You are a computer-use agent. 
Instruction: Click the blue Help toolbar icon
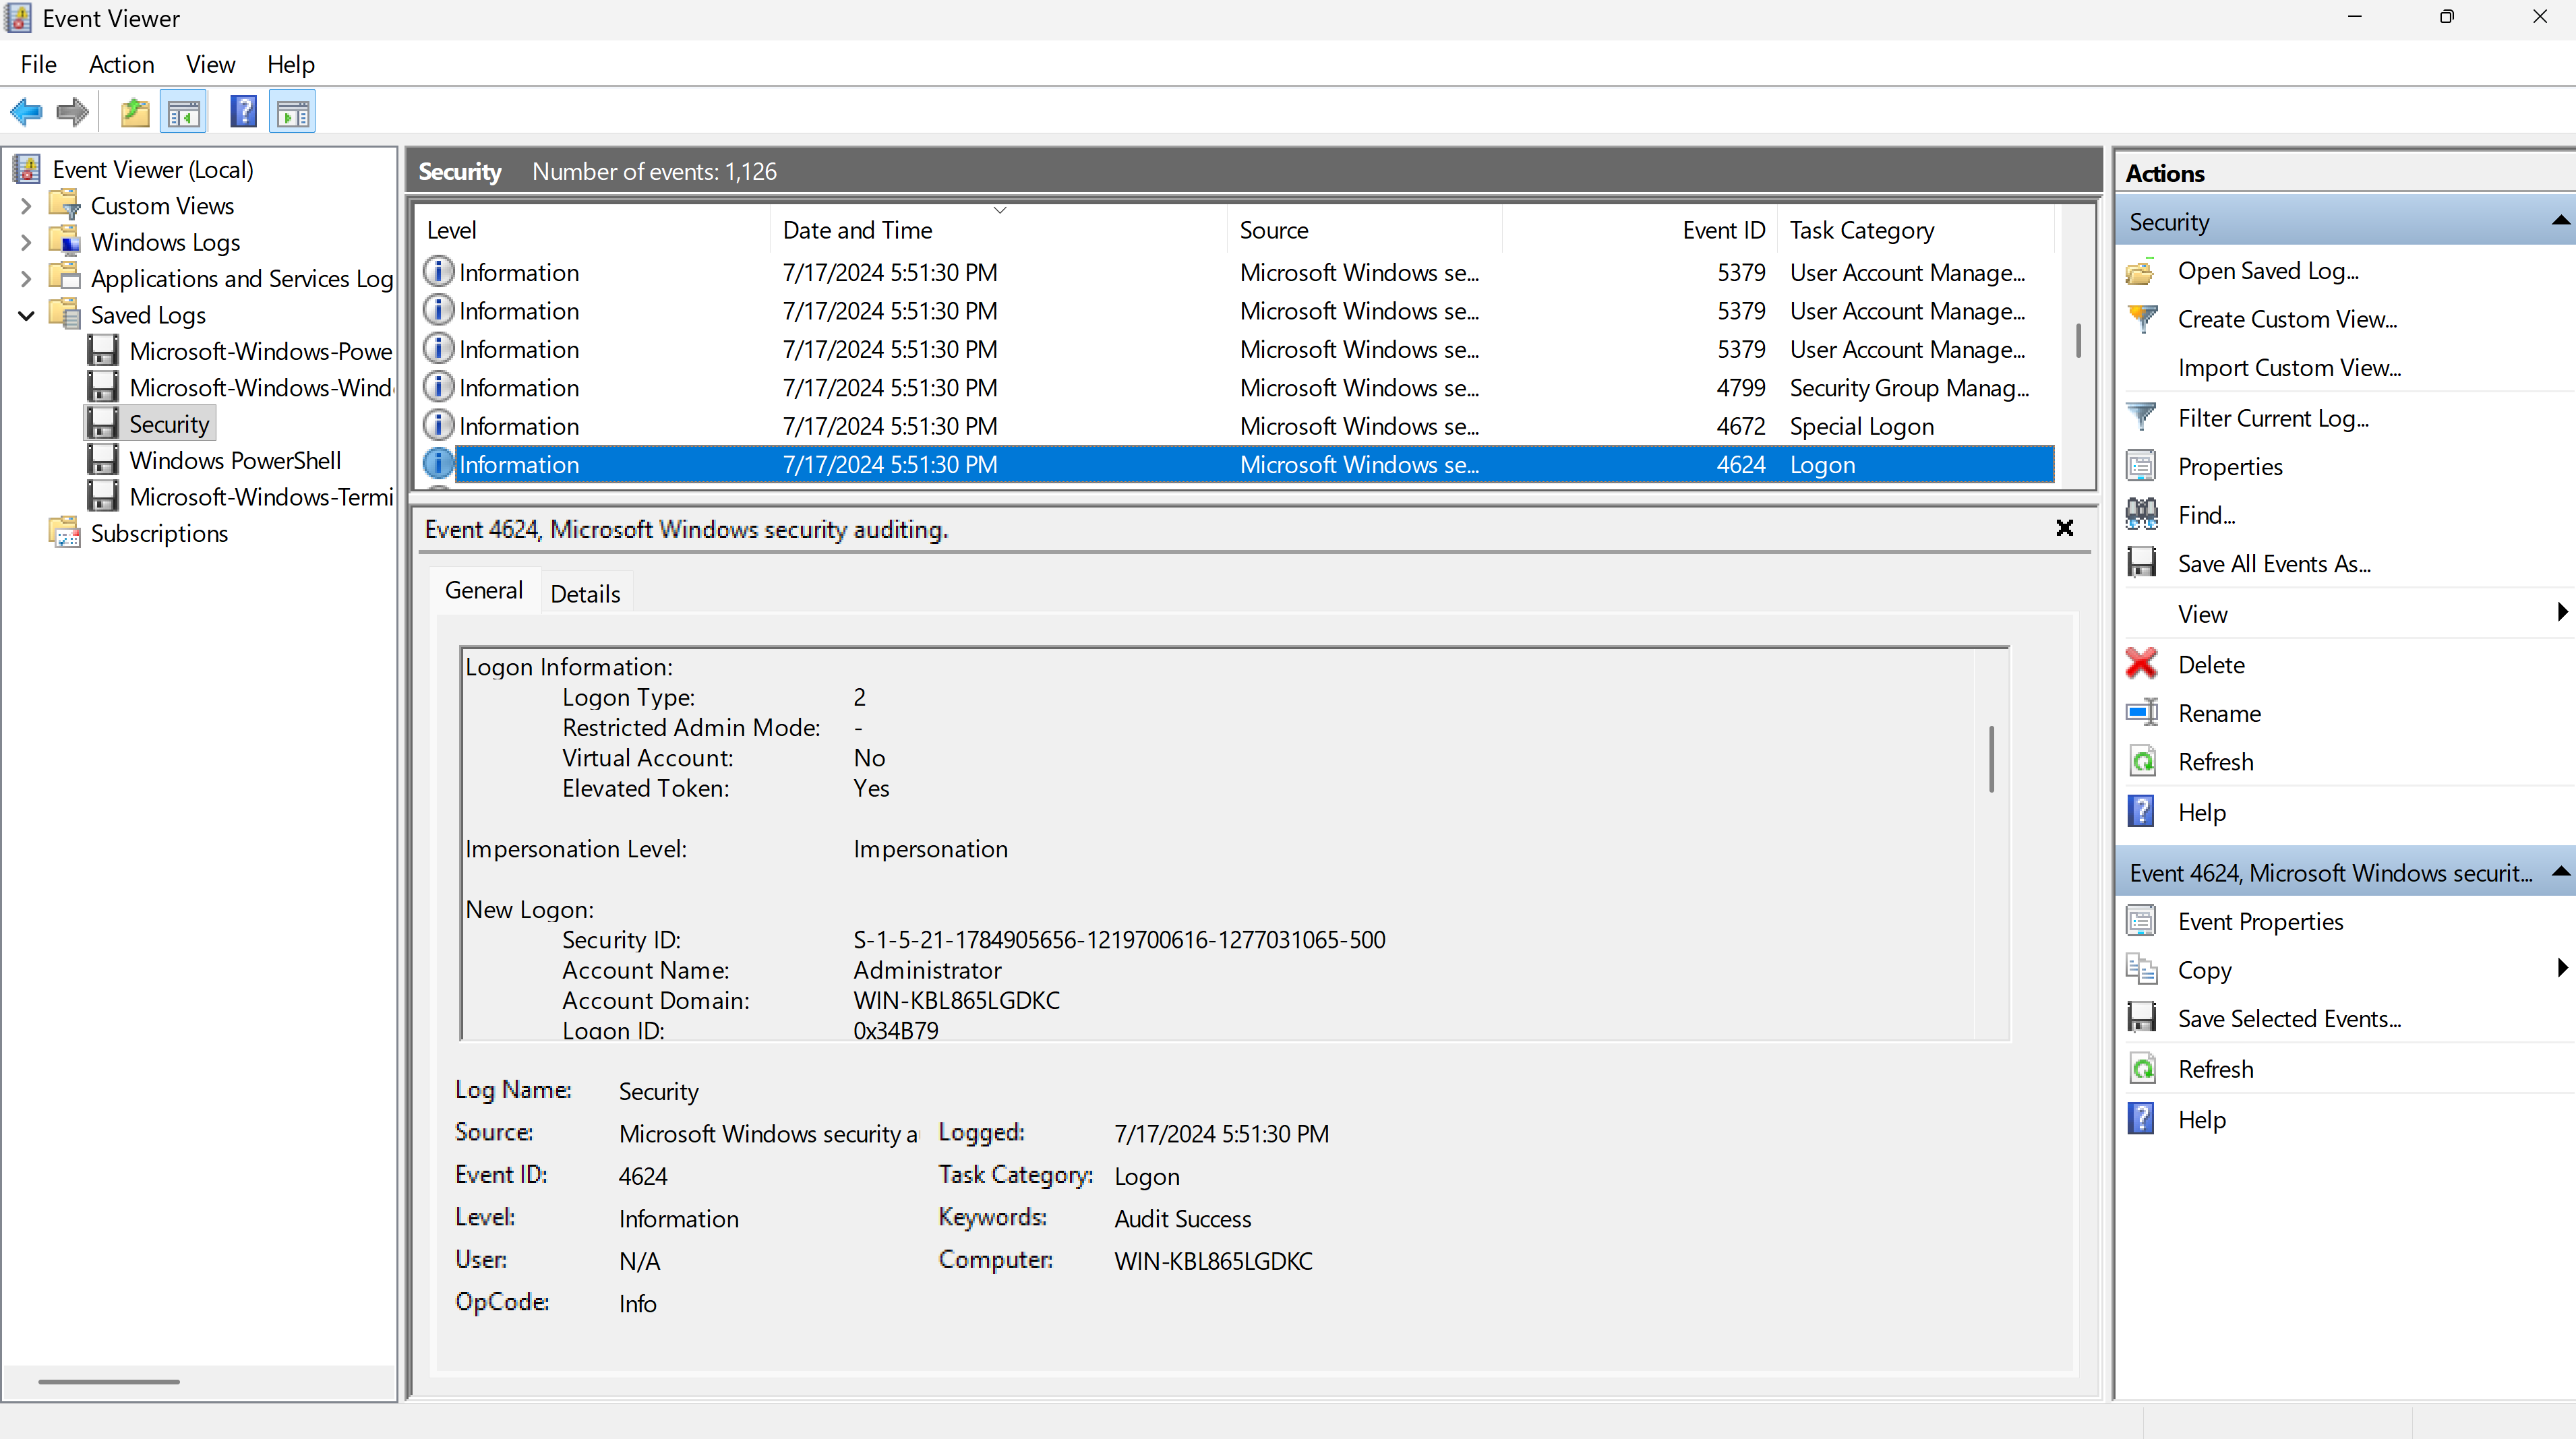point(243,112)
